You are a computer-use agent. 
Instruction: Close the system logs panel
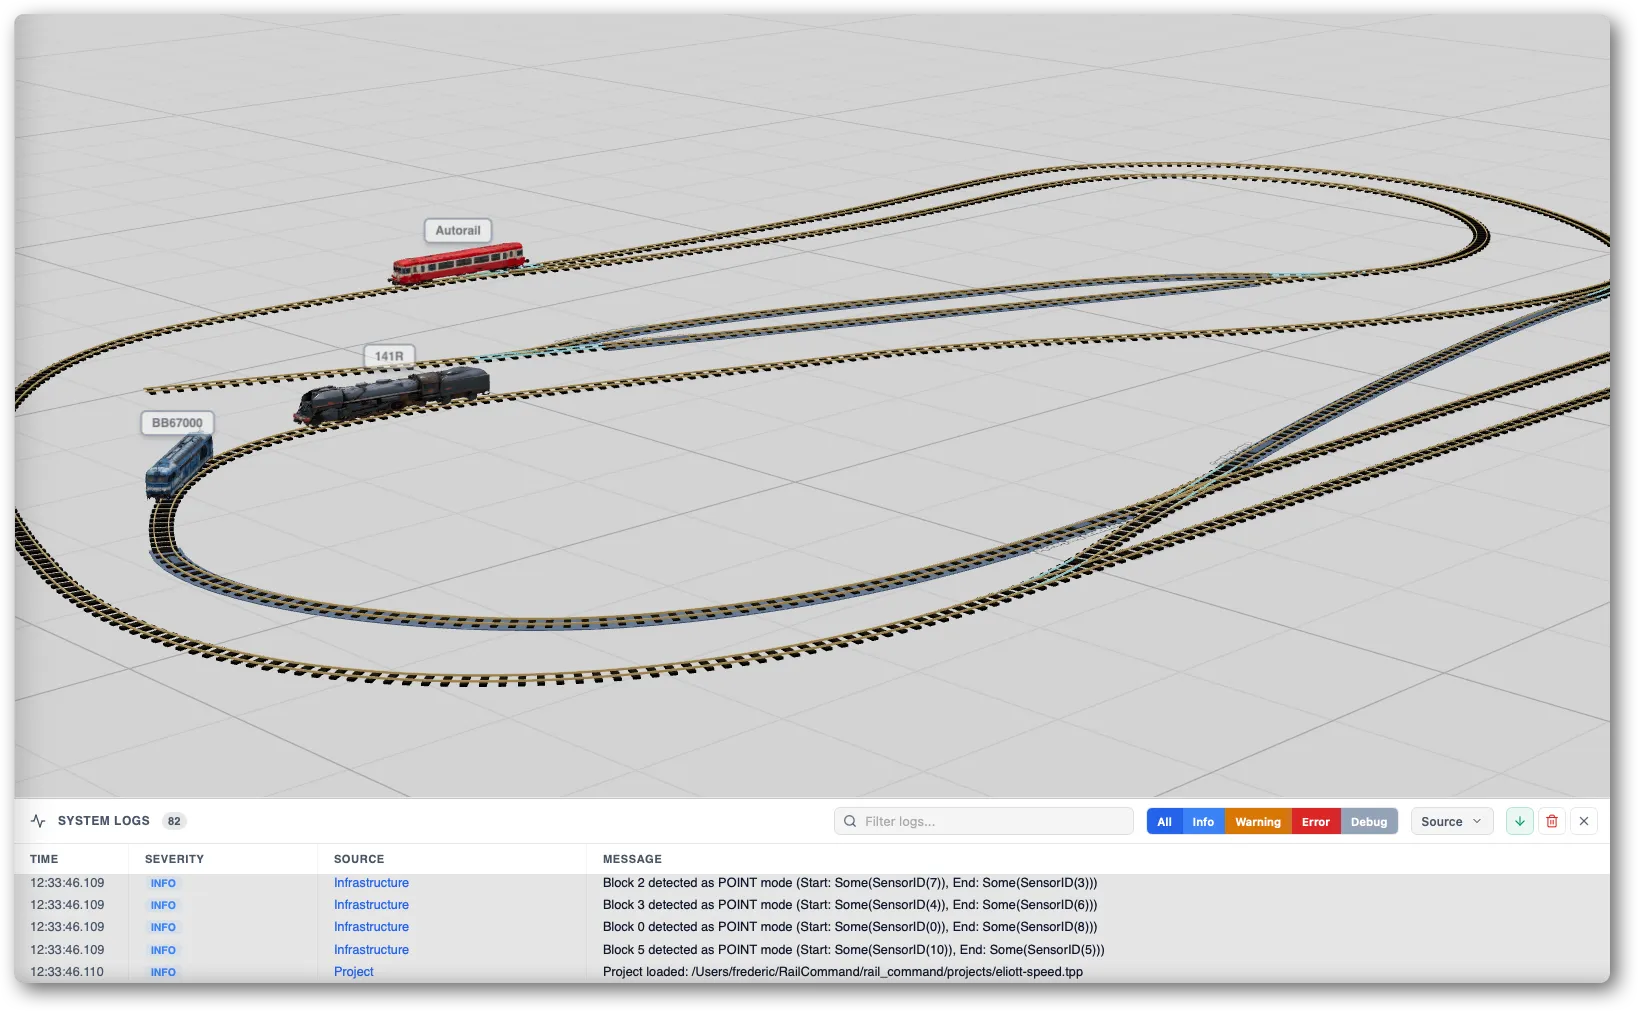(1584, 821)
